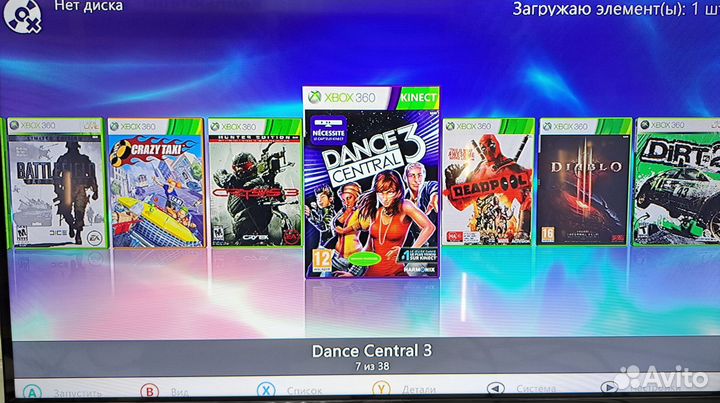This screenshot has height=403, width=720.
Task: Click the Детали label
Action: tap(418, 390)
